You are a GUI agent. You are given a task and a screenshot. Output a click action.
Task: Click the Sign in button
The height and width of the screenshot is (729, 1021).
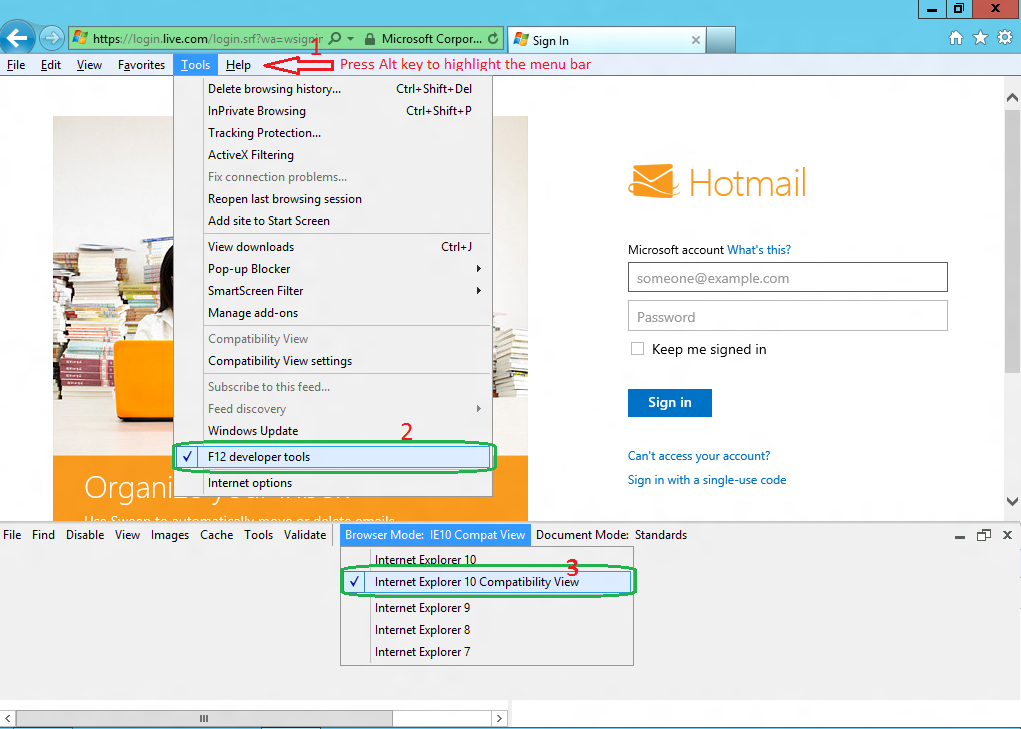(669, 402)
